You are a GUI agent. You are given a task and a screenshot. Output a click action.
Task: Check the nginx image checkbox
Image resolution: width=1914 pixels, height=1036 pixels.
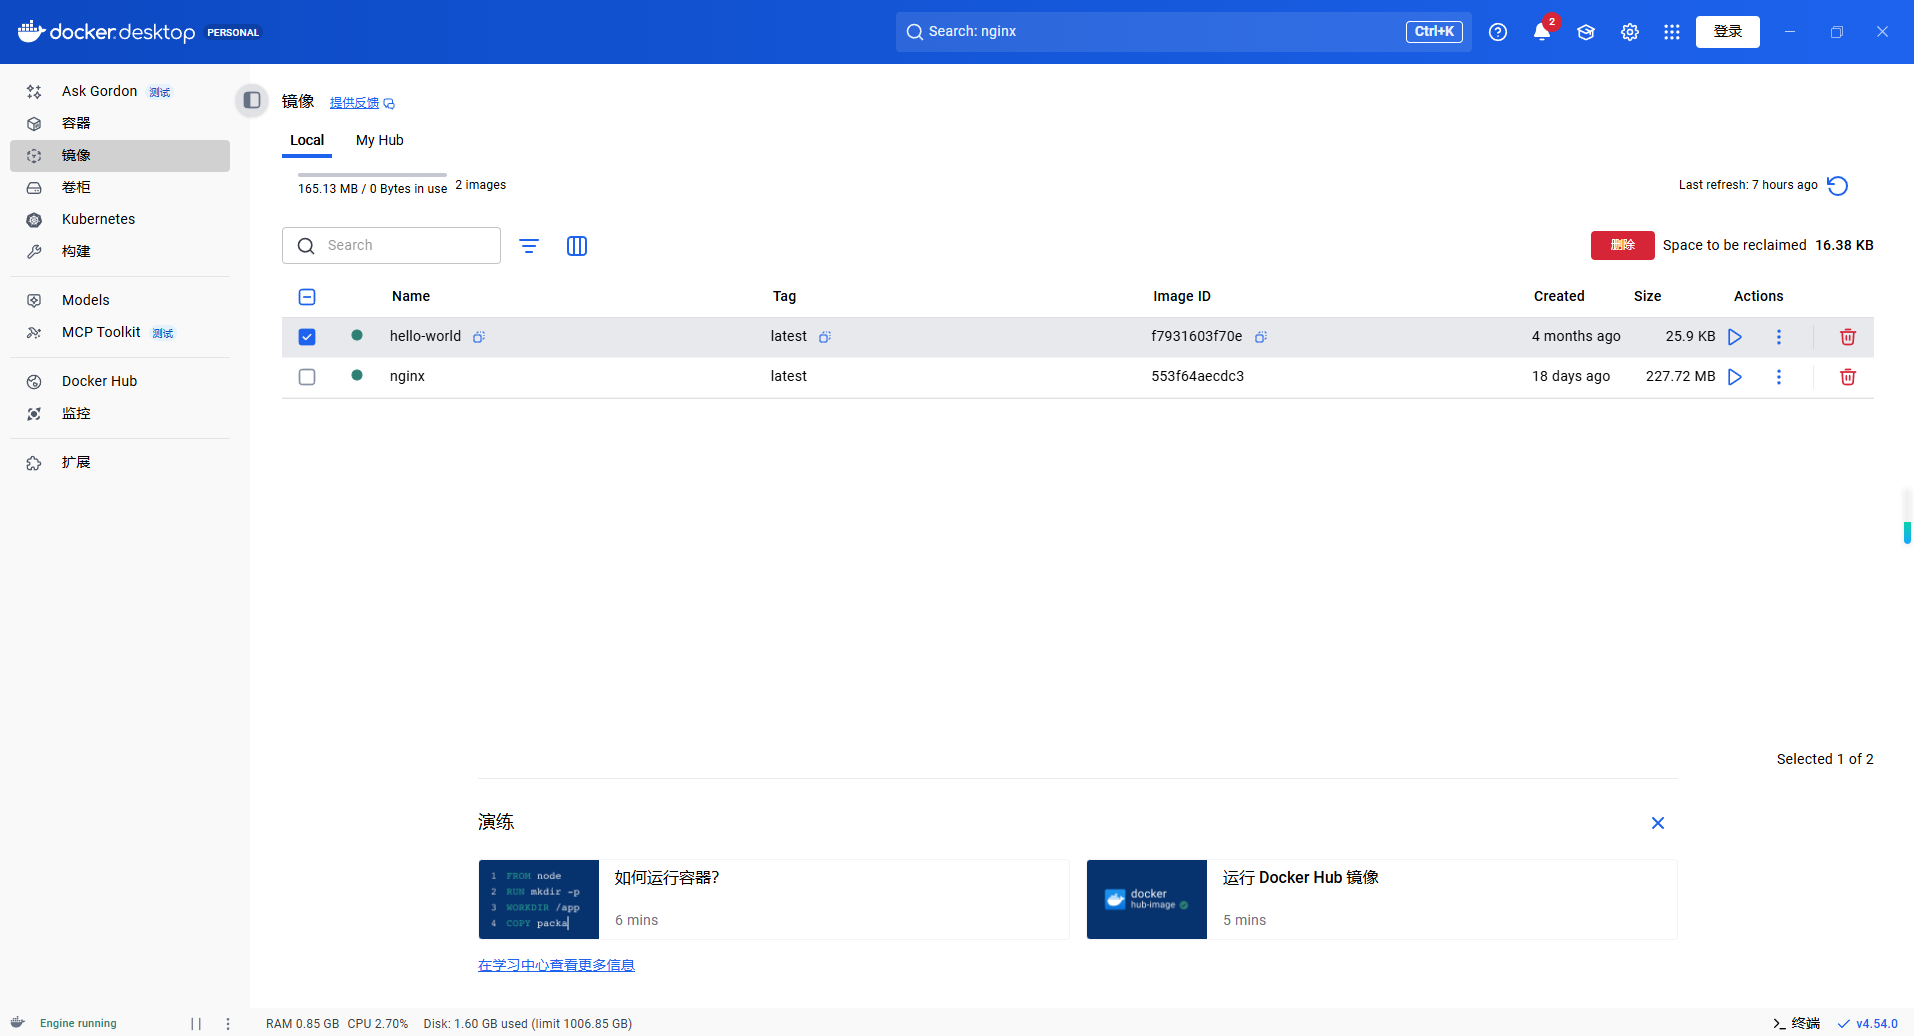click(x=307, y=377)
